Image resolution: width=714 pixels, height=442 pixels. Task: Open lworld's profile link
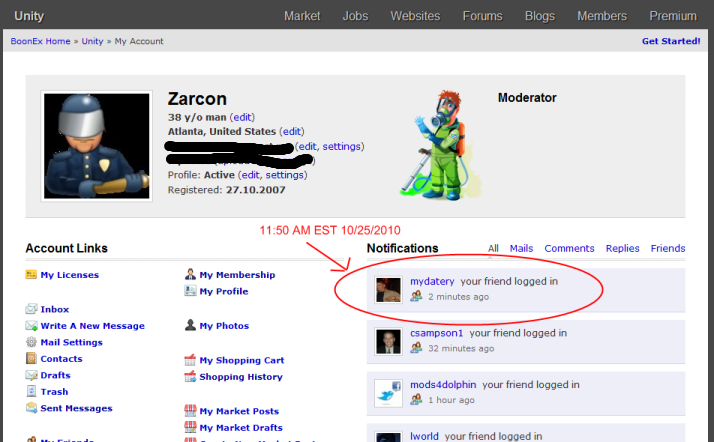(424, 436)
